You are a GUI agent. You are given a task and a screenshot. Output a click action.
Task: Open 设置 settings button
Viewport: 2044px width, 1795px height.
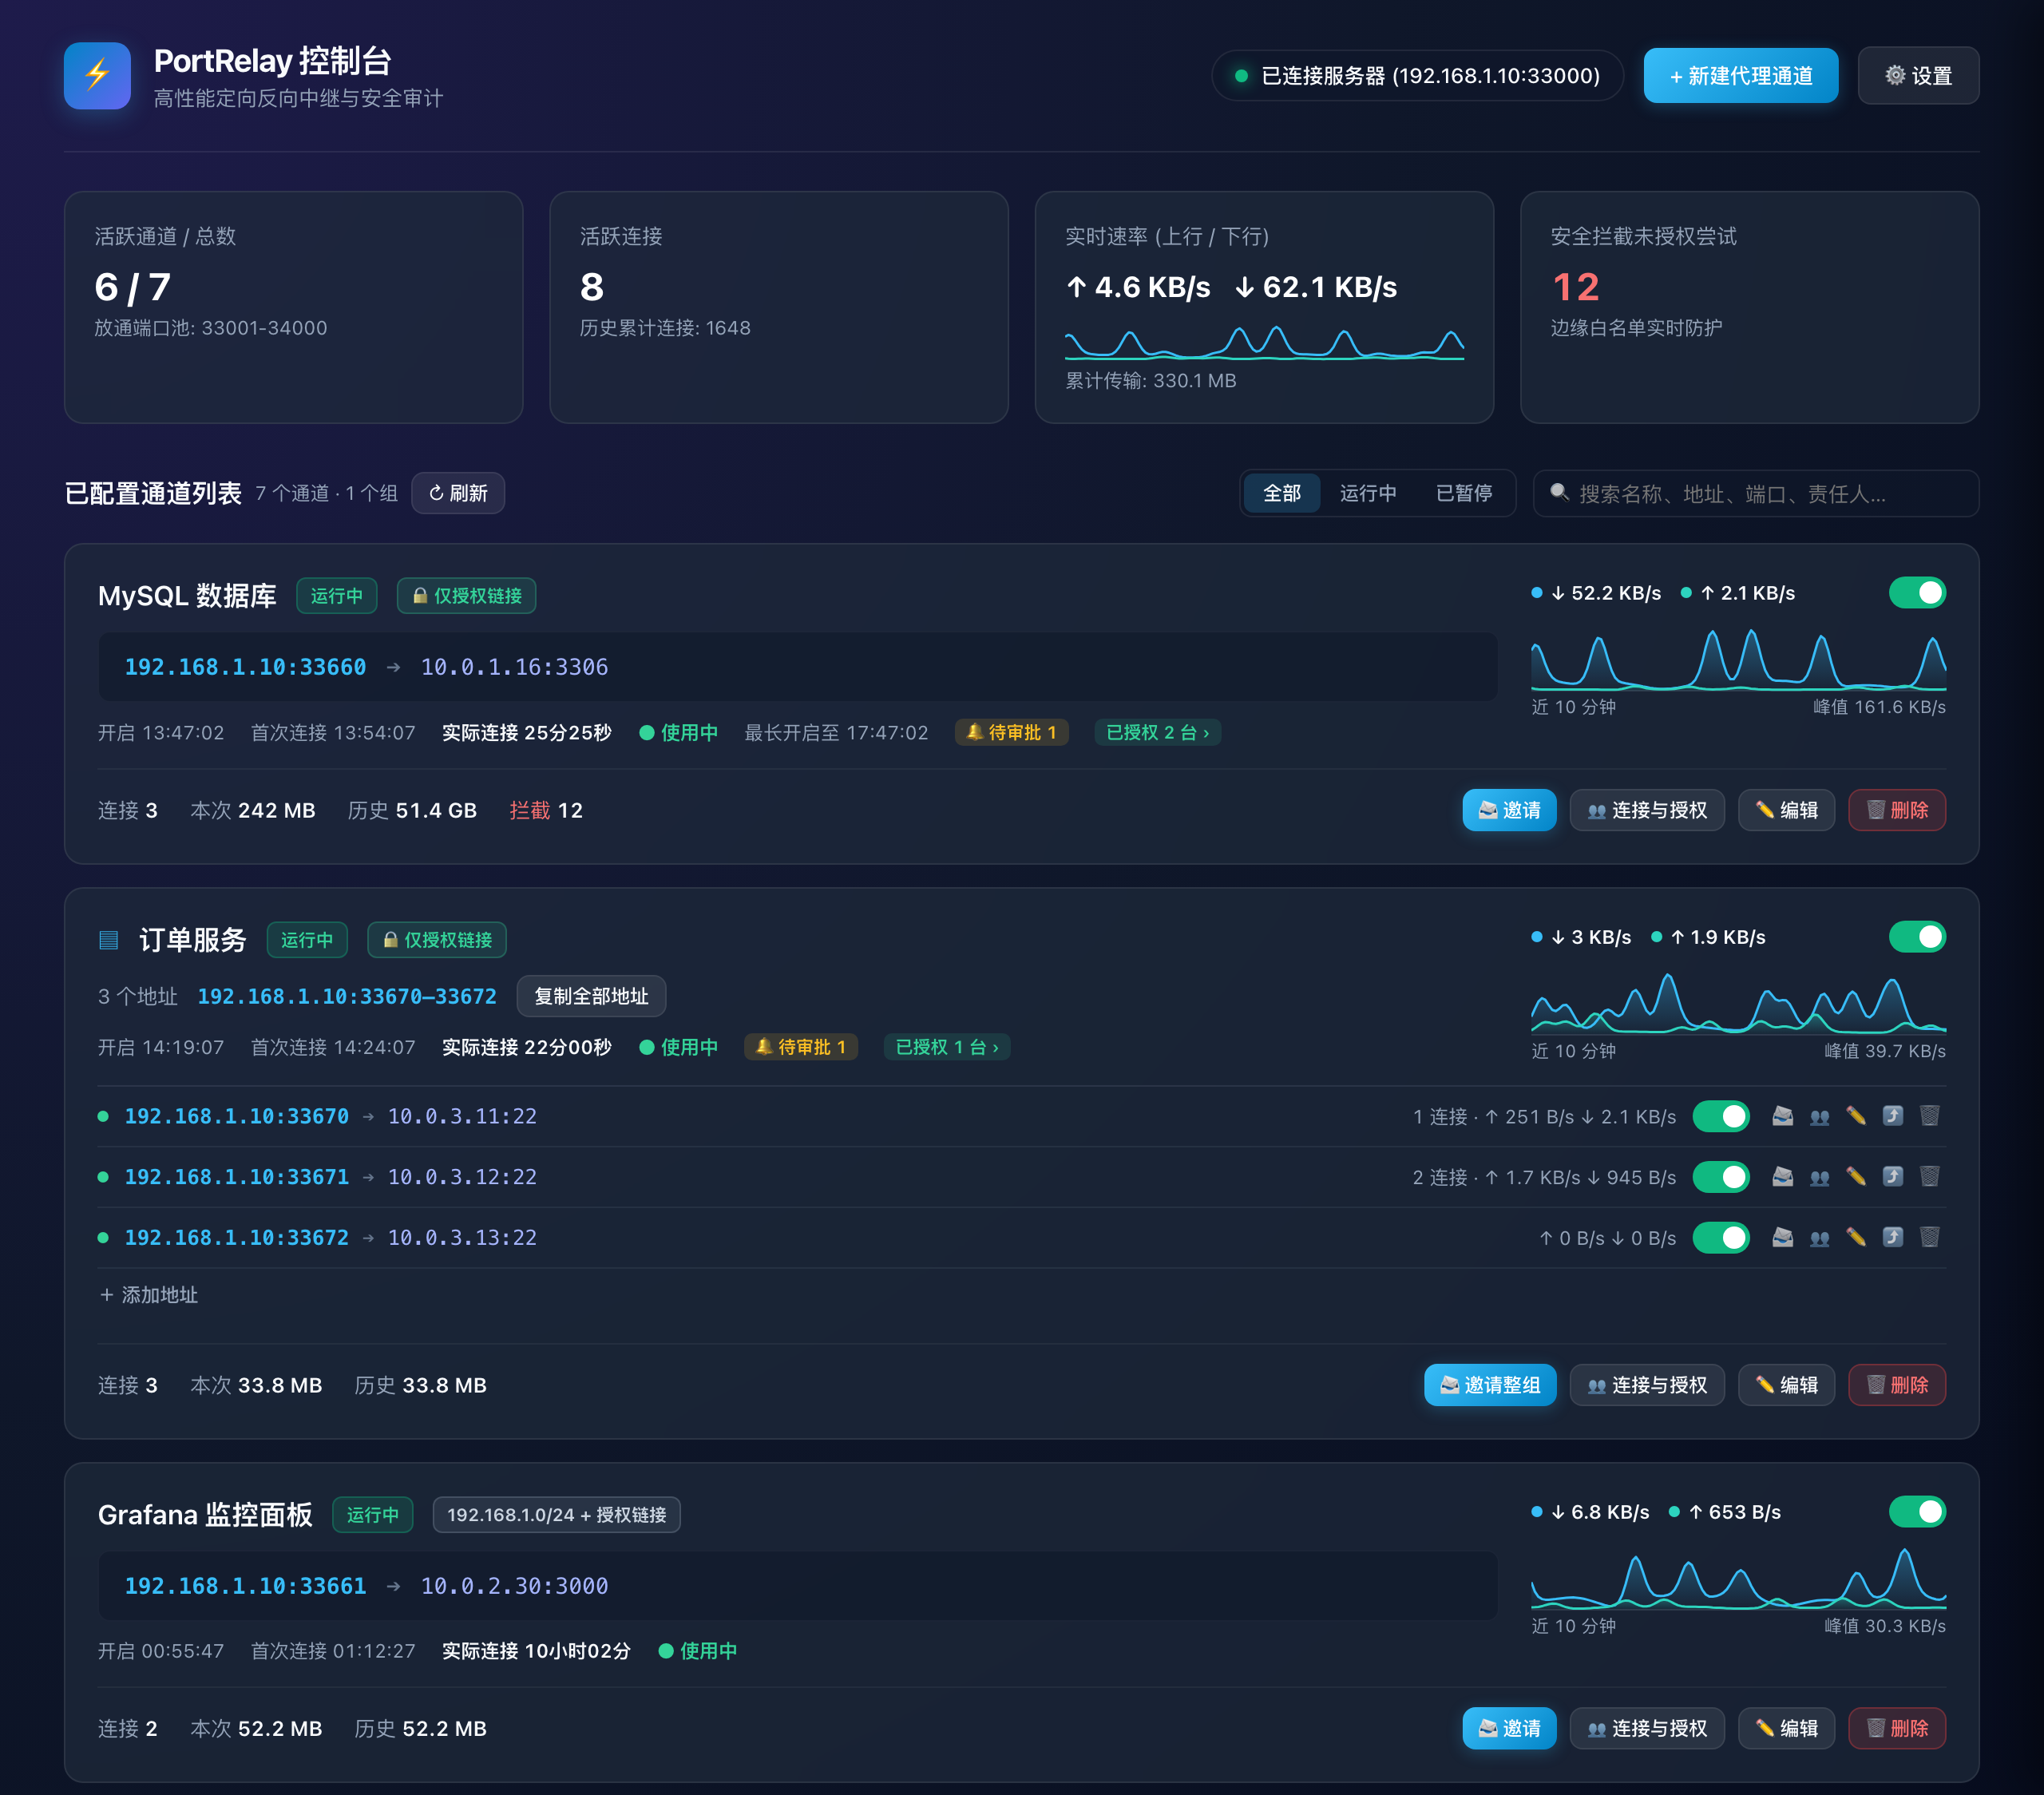click(1918, 76)
